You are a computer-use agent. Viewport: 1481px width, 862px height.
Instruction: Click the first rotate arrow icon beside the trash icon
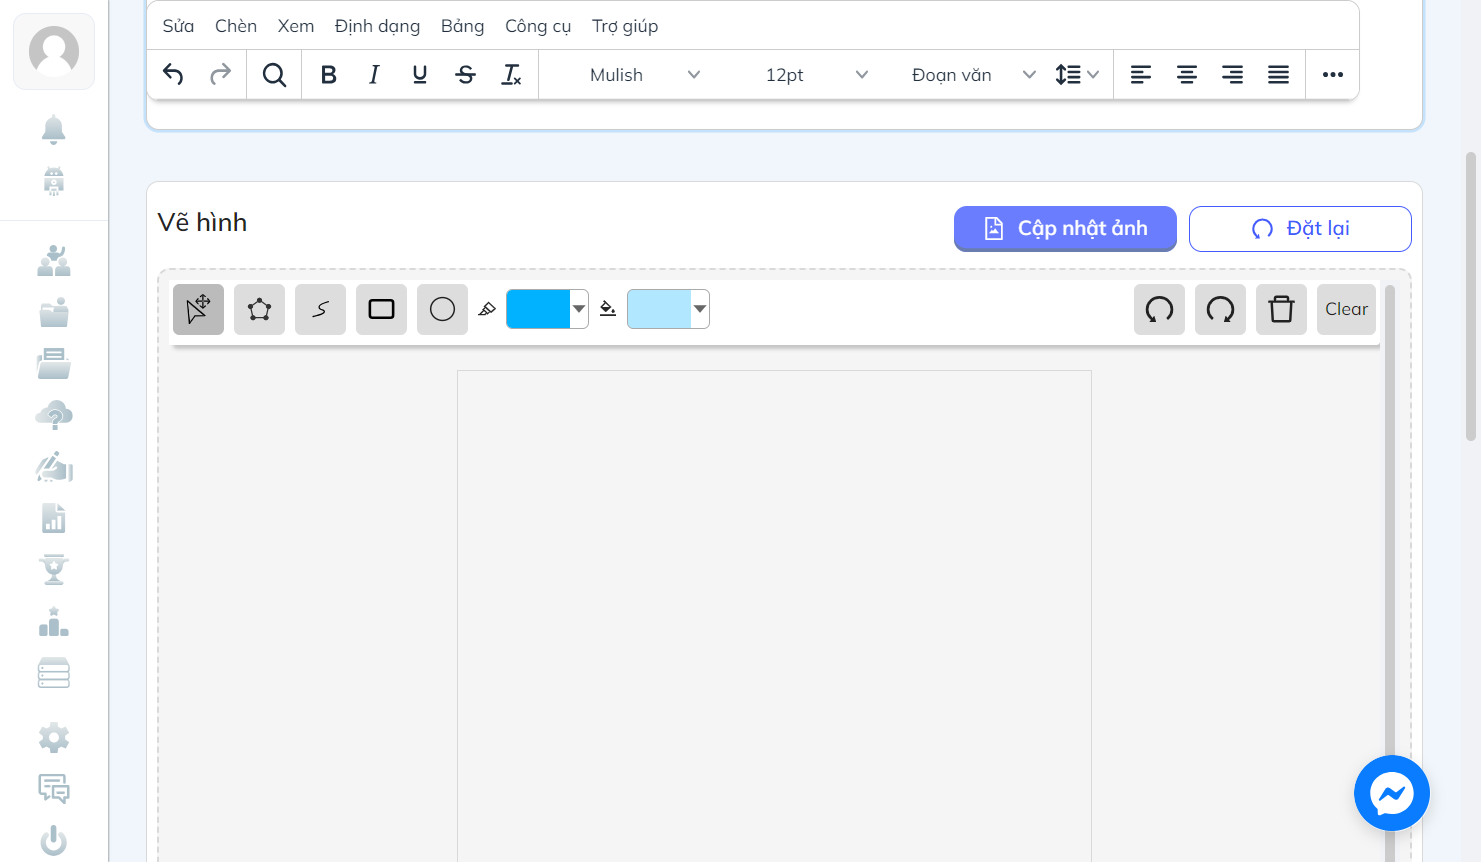tap(1159, 309)
